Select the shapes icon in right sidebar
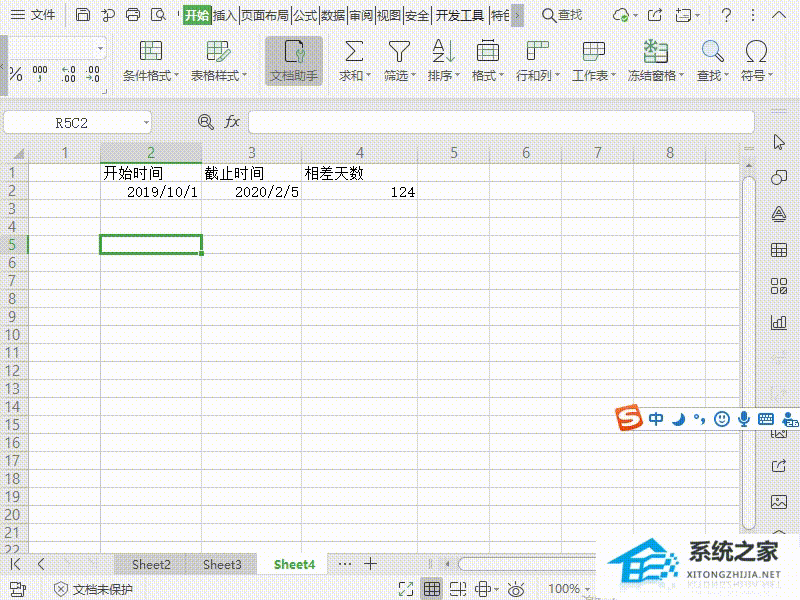Viewport: 800px width, 600px height. tap(779, 177)
